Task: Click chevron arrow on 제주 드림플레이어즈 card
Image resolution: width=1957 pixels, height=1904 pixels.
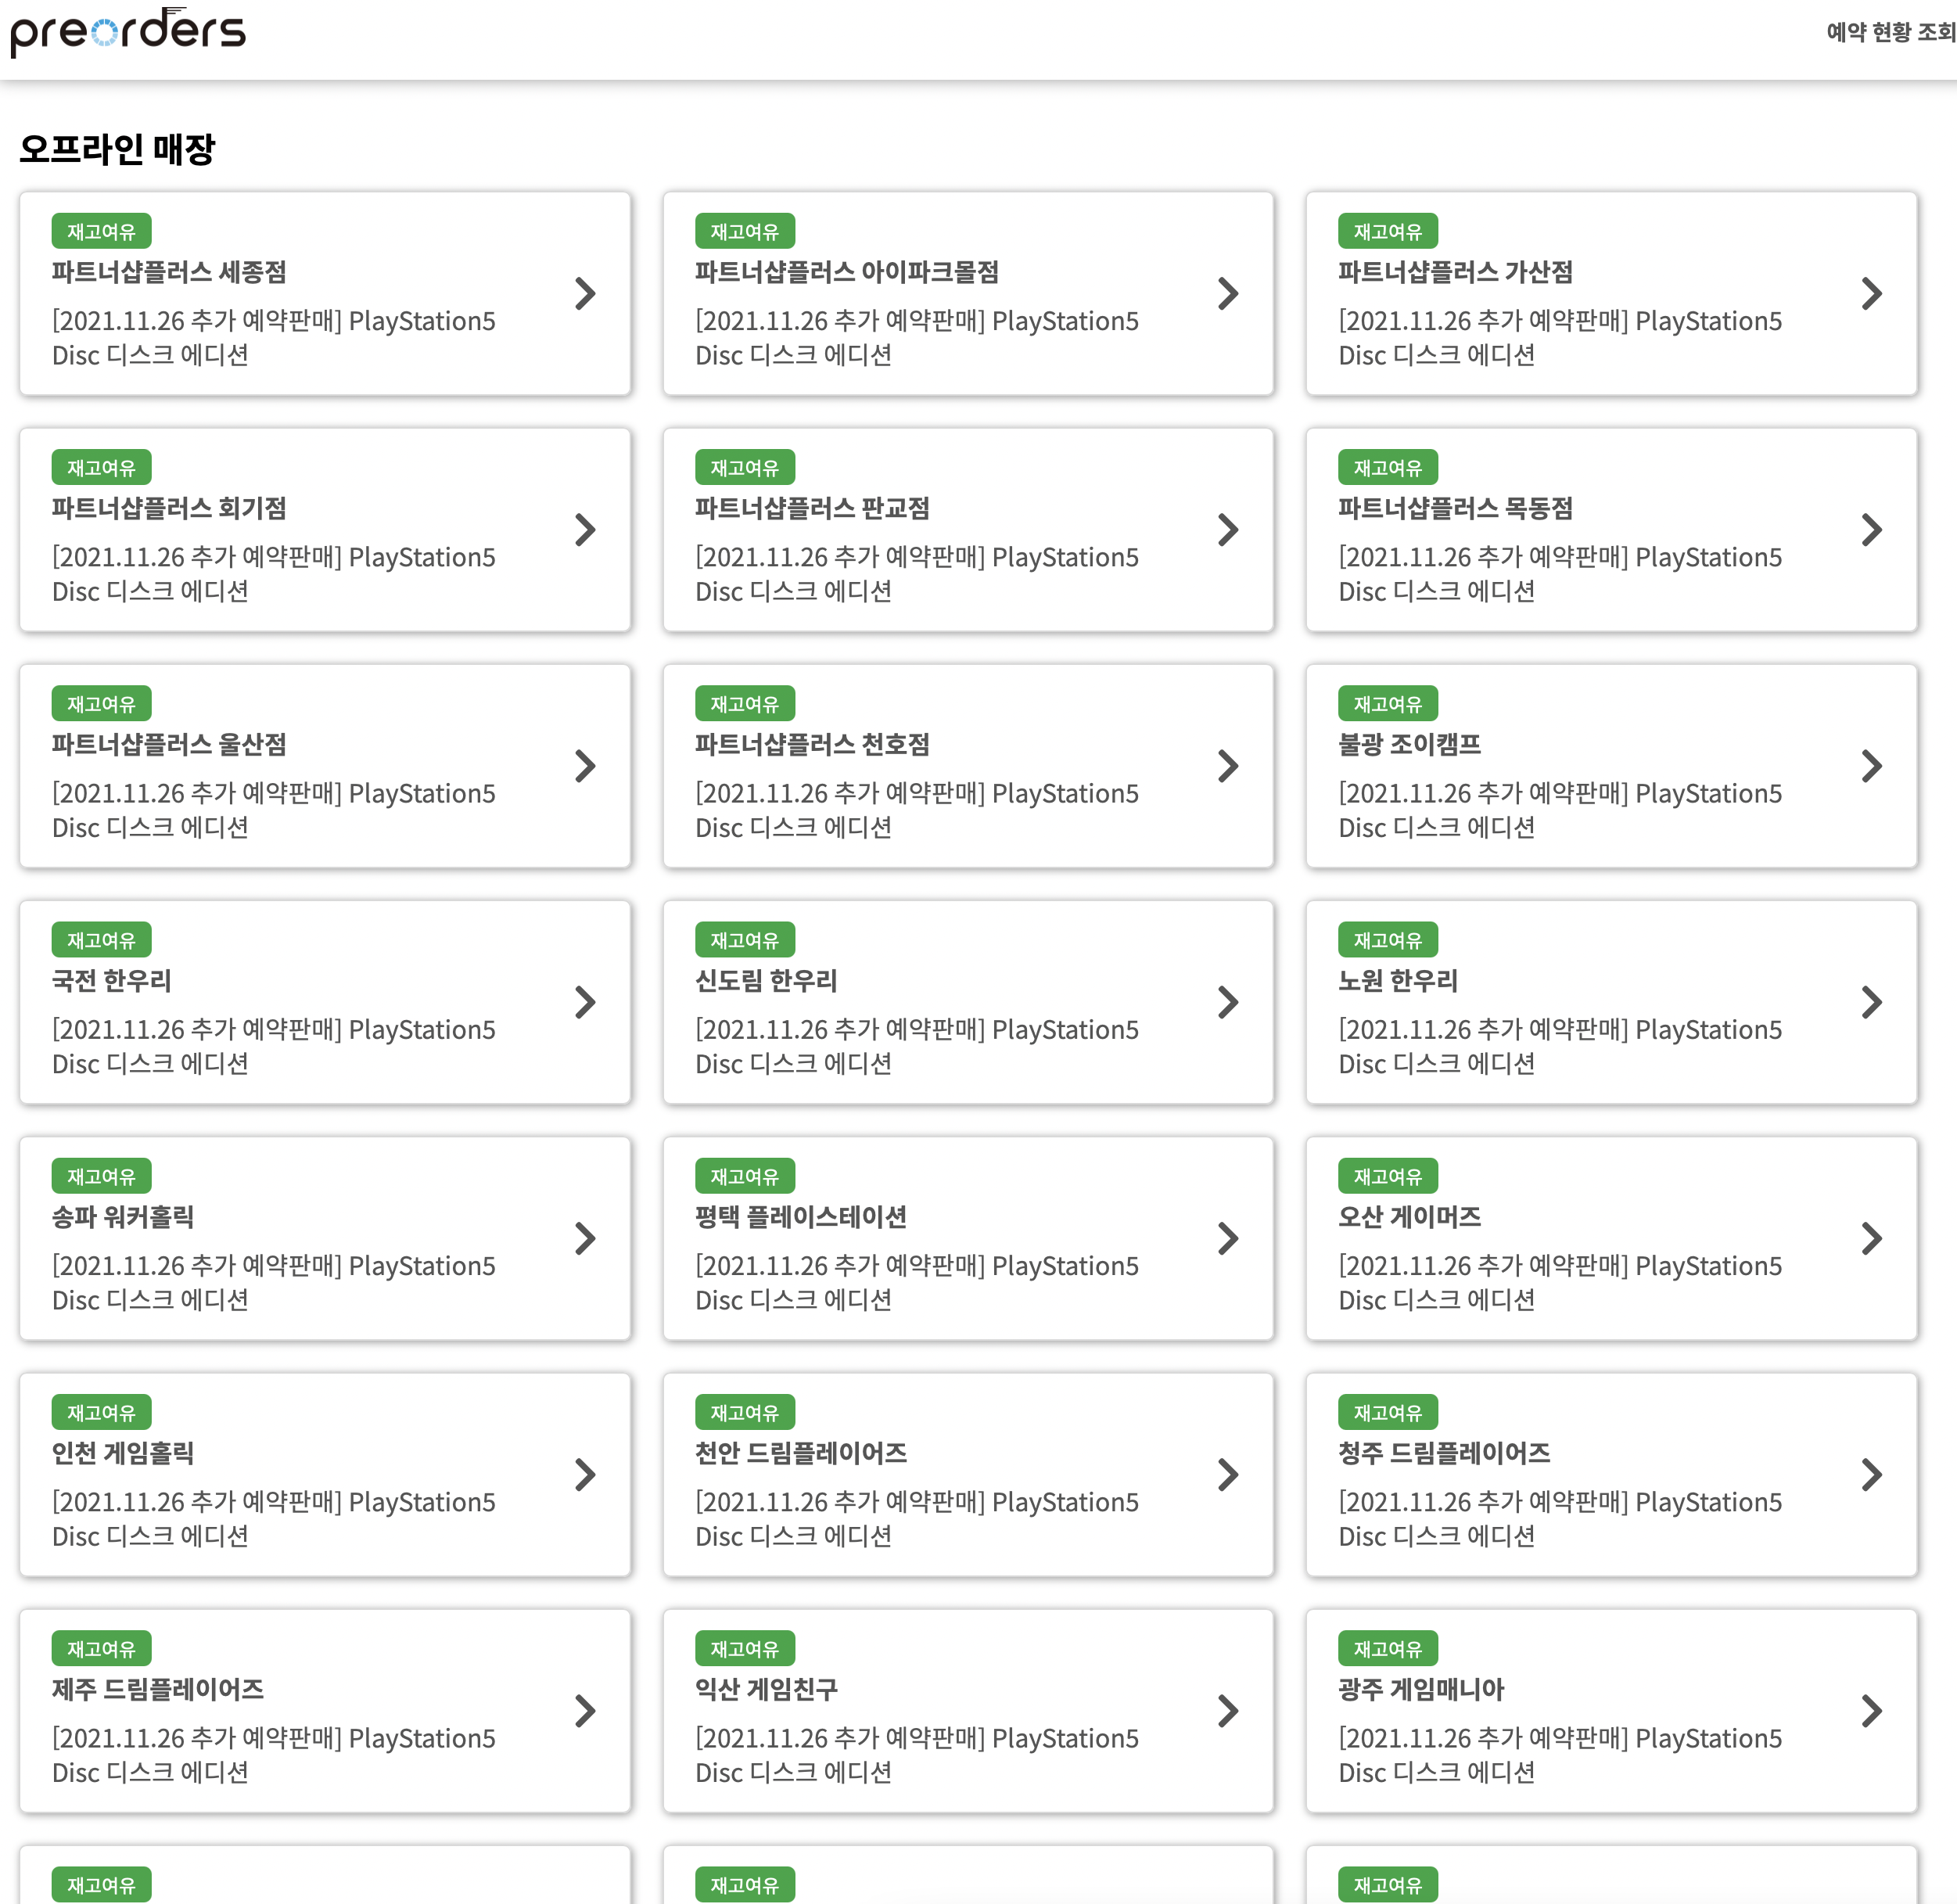Action: click(585, 1711)
